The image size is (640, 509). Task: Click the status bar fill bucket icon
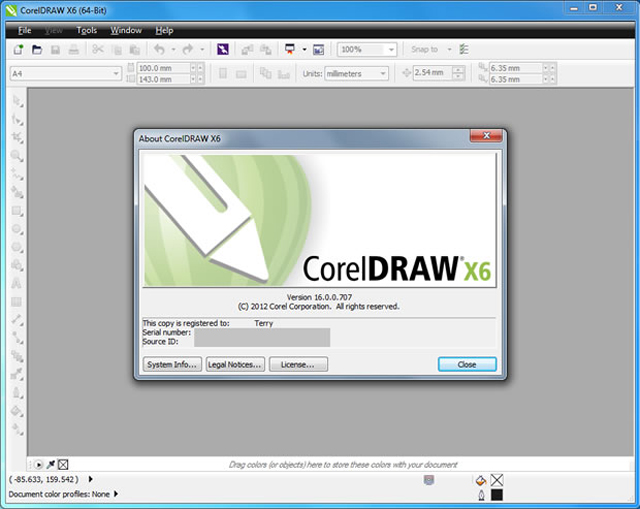tap(481, 480)
